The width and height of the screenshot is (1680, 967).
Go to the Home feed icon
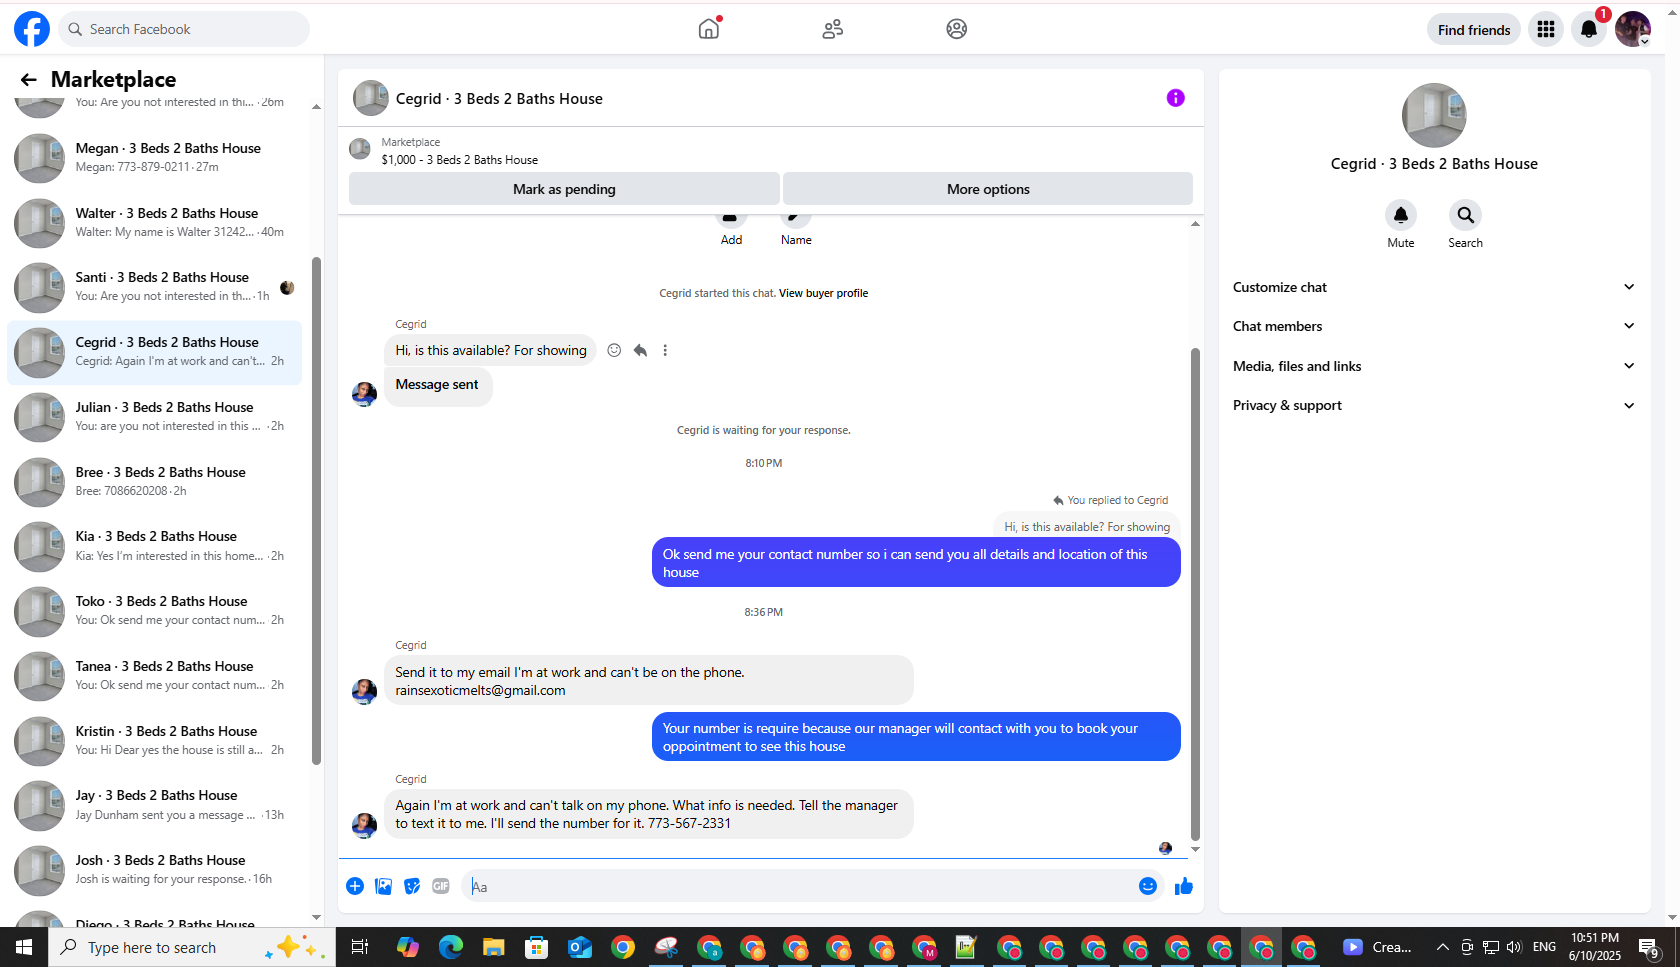click(x=709, y=29)
